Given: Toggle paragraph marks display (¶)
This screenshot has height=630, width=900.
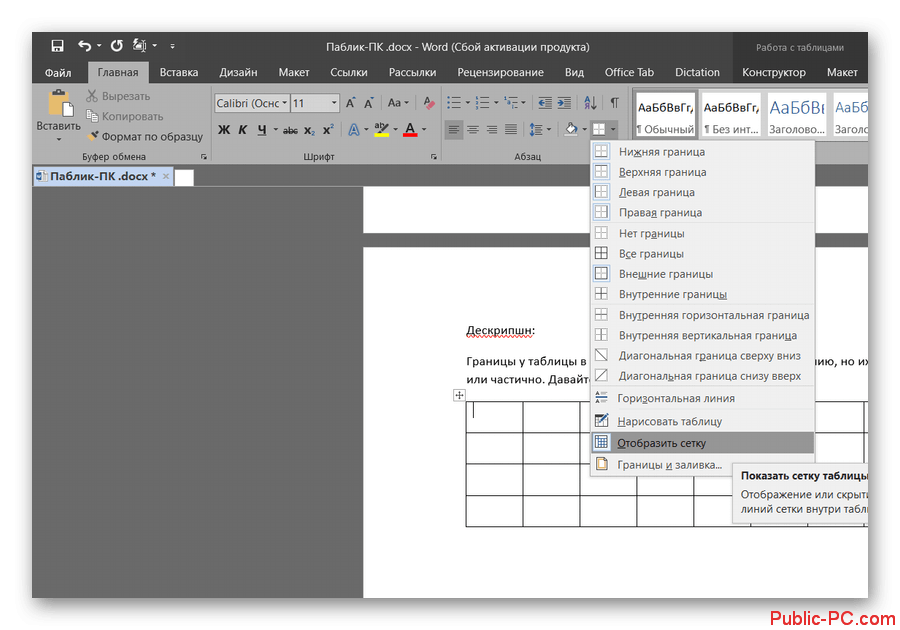Looking at the screenshot, I should point(614,103).
